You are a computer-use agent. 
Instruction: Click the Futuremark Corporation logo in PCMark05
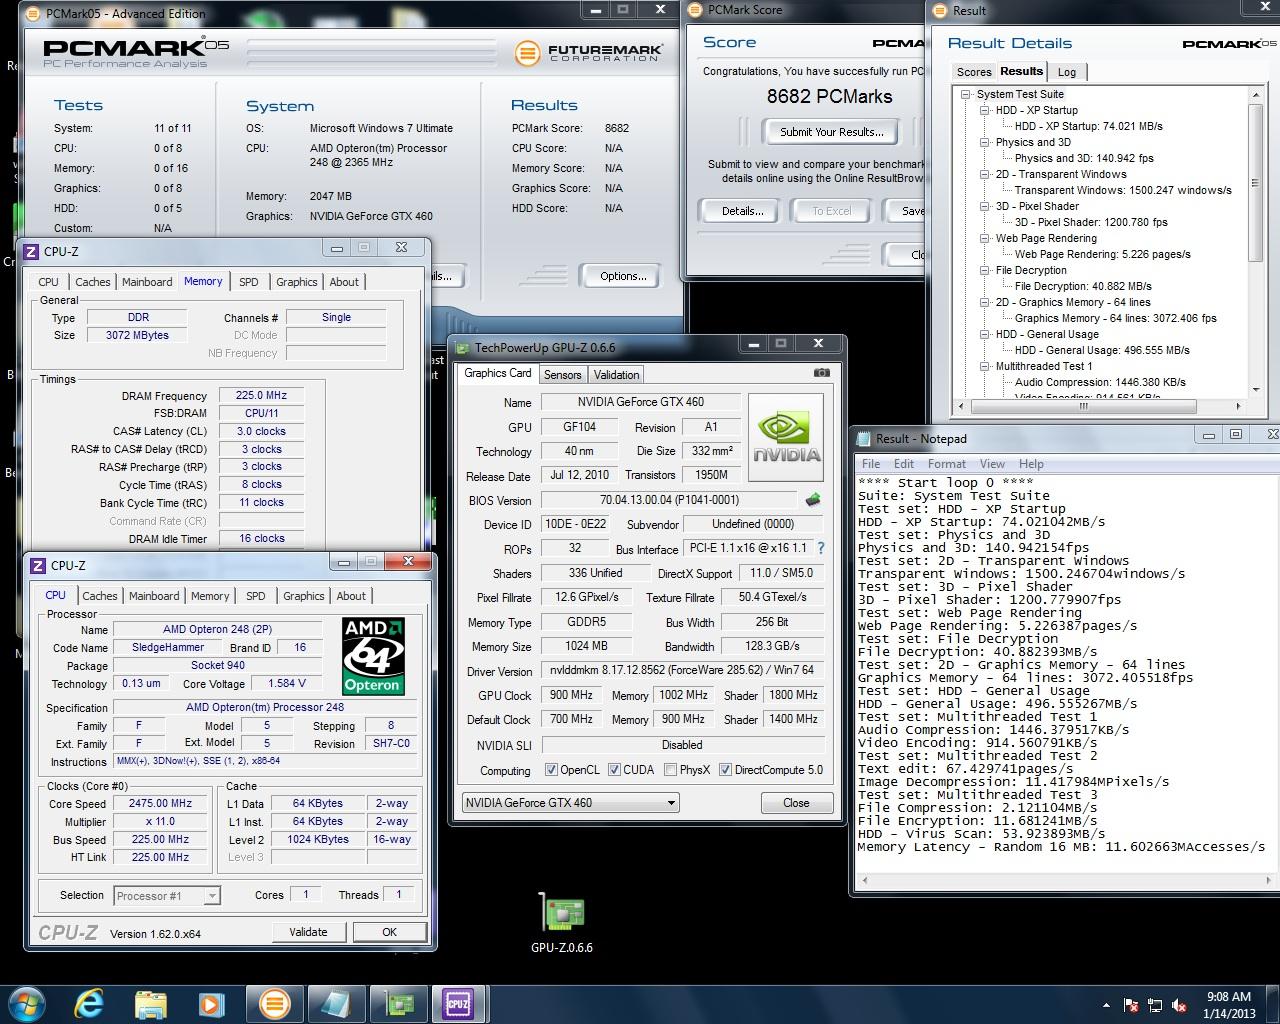coord(588,52)
